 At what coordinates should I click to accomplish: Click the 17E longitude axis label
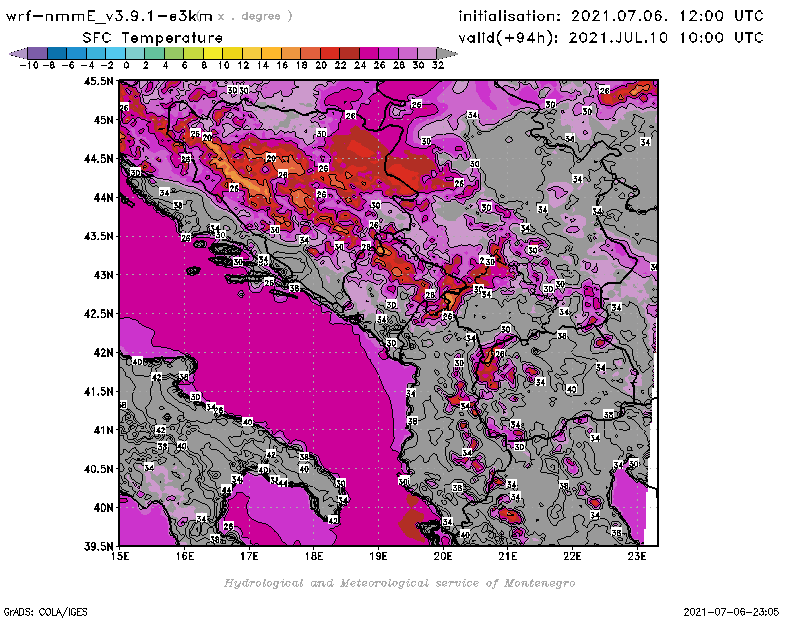(249, 556)
